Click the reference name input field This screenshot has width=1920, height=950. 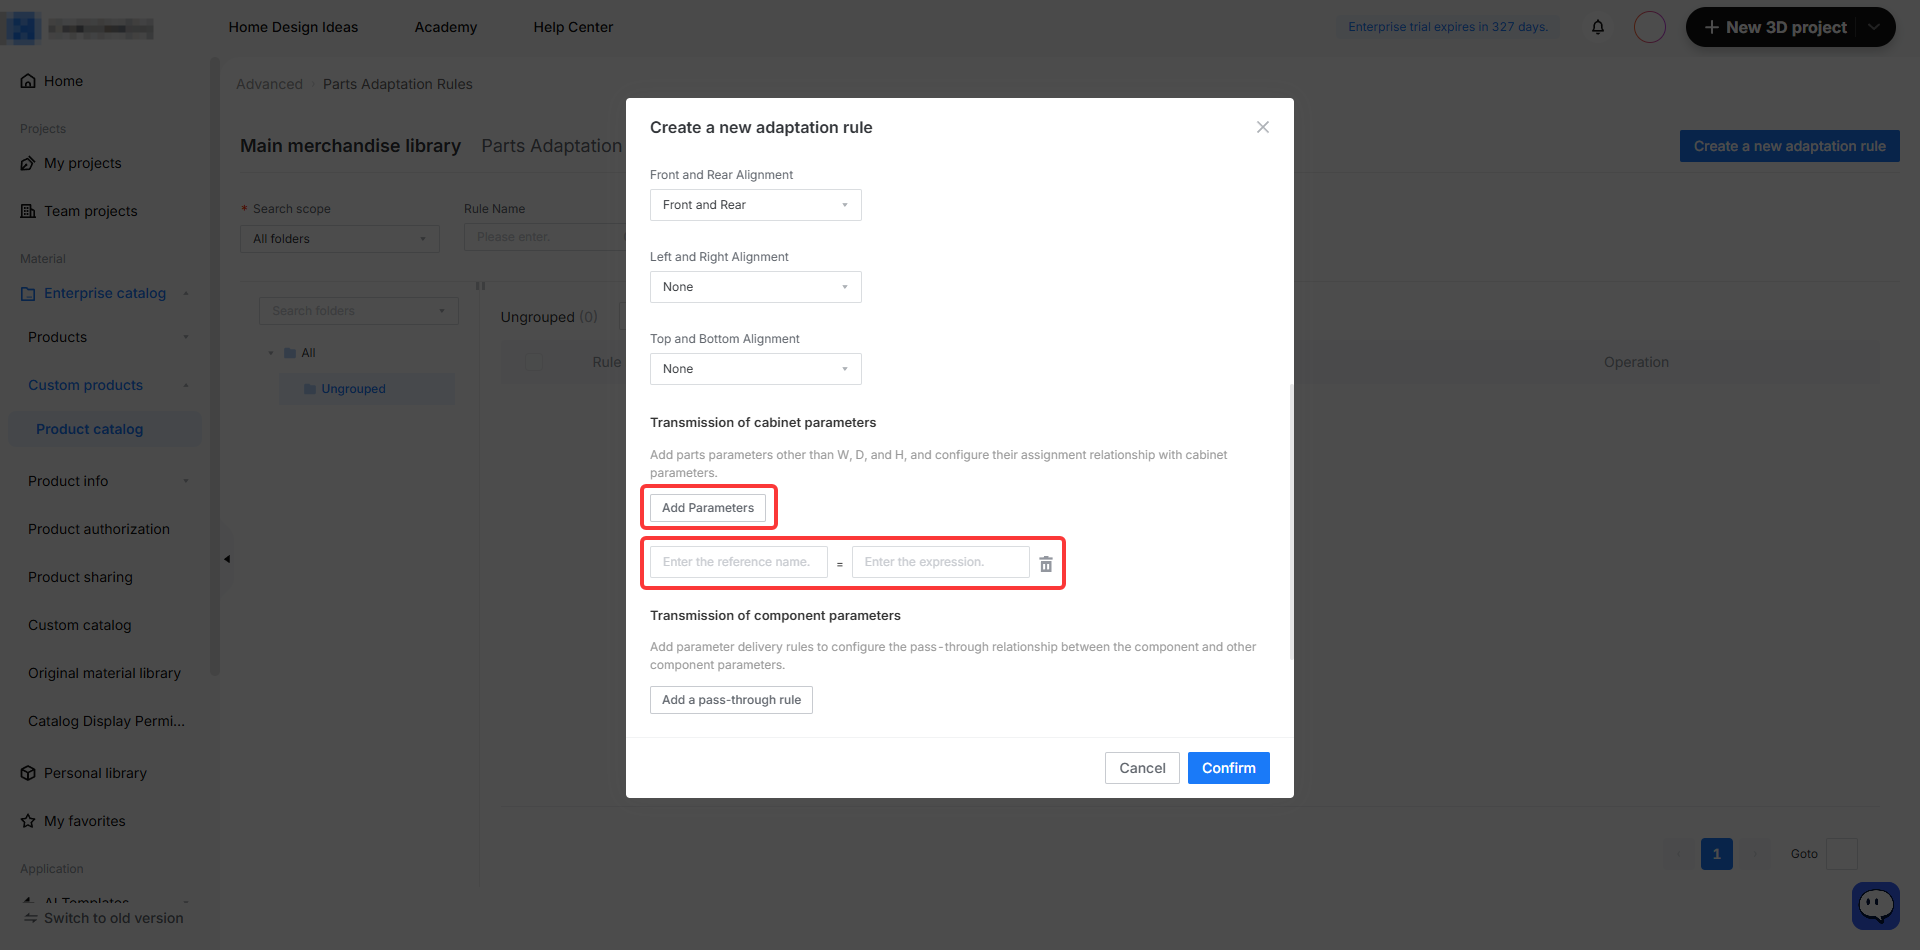tap(739, 562)
